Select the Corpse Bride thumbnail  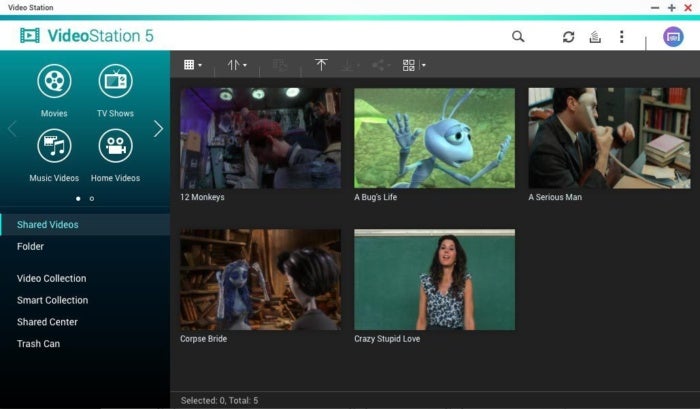click(261, 280)
